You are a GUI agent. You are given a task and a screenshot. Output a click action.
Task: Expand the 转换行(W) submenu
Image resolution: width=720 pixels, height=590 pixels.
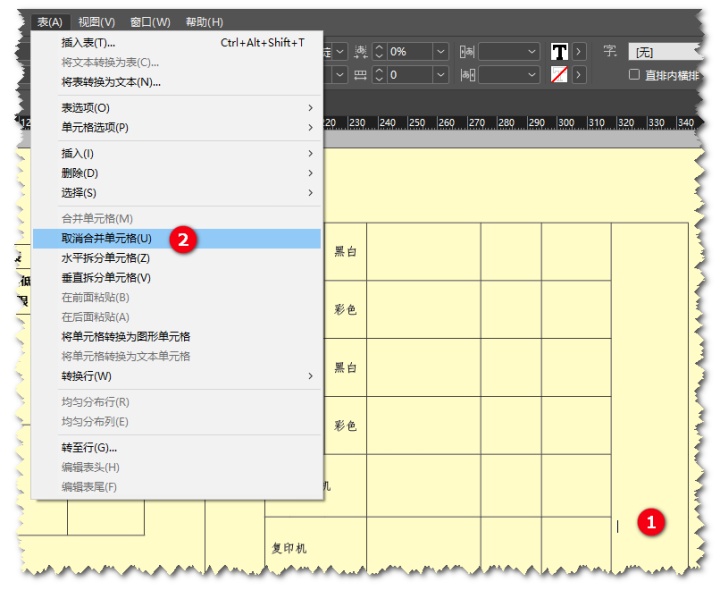click(177, 376)
